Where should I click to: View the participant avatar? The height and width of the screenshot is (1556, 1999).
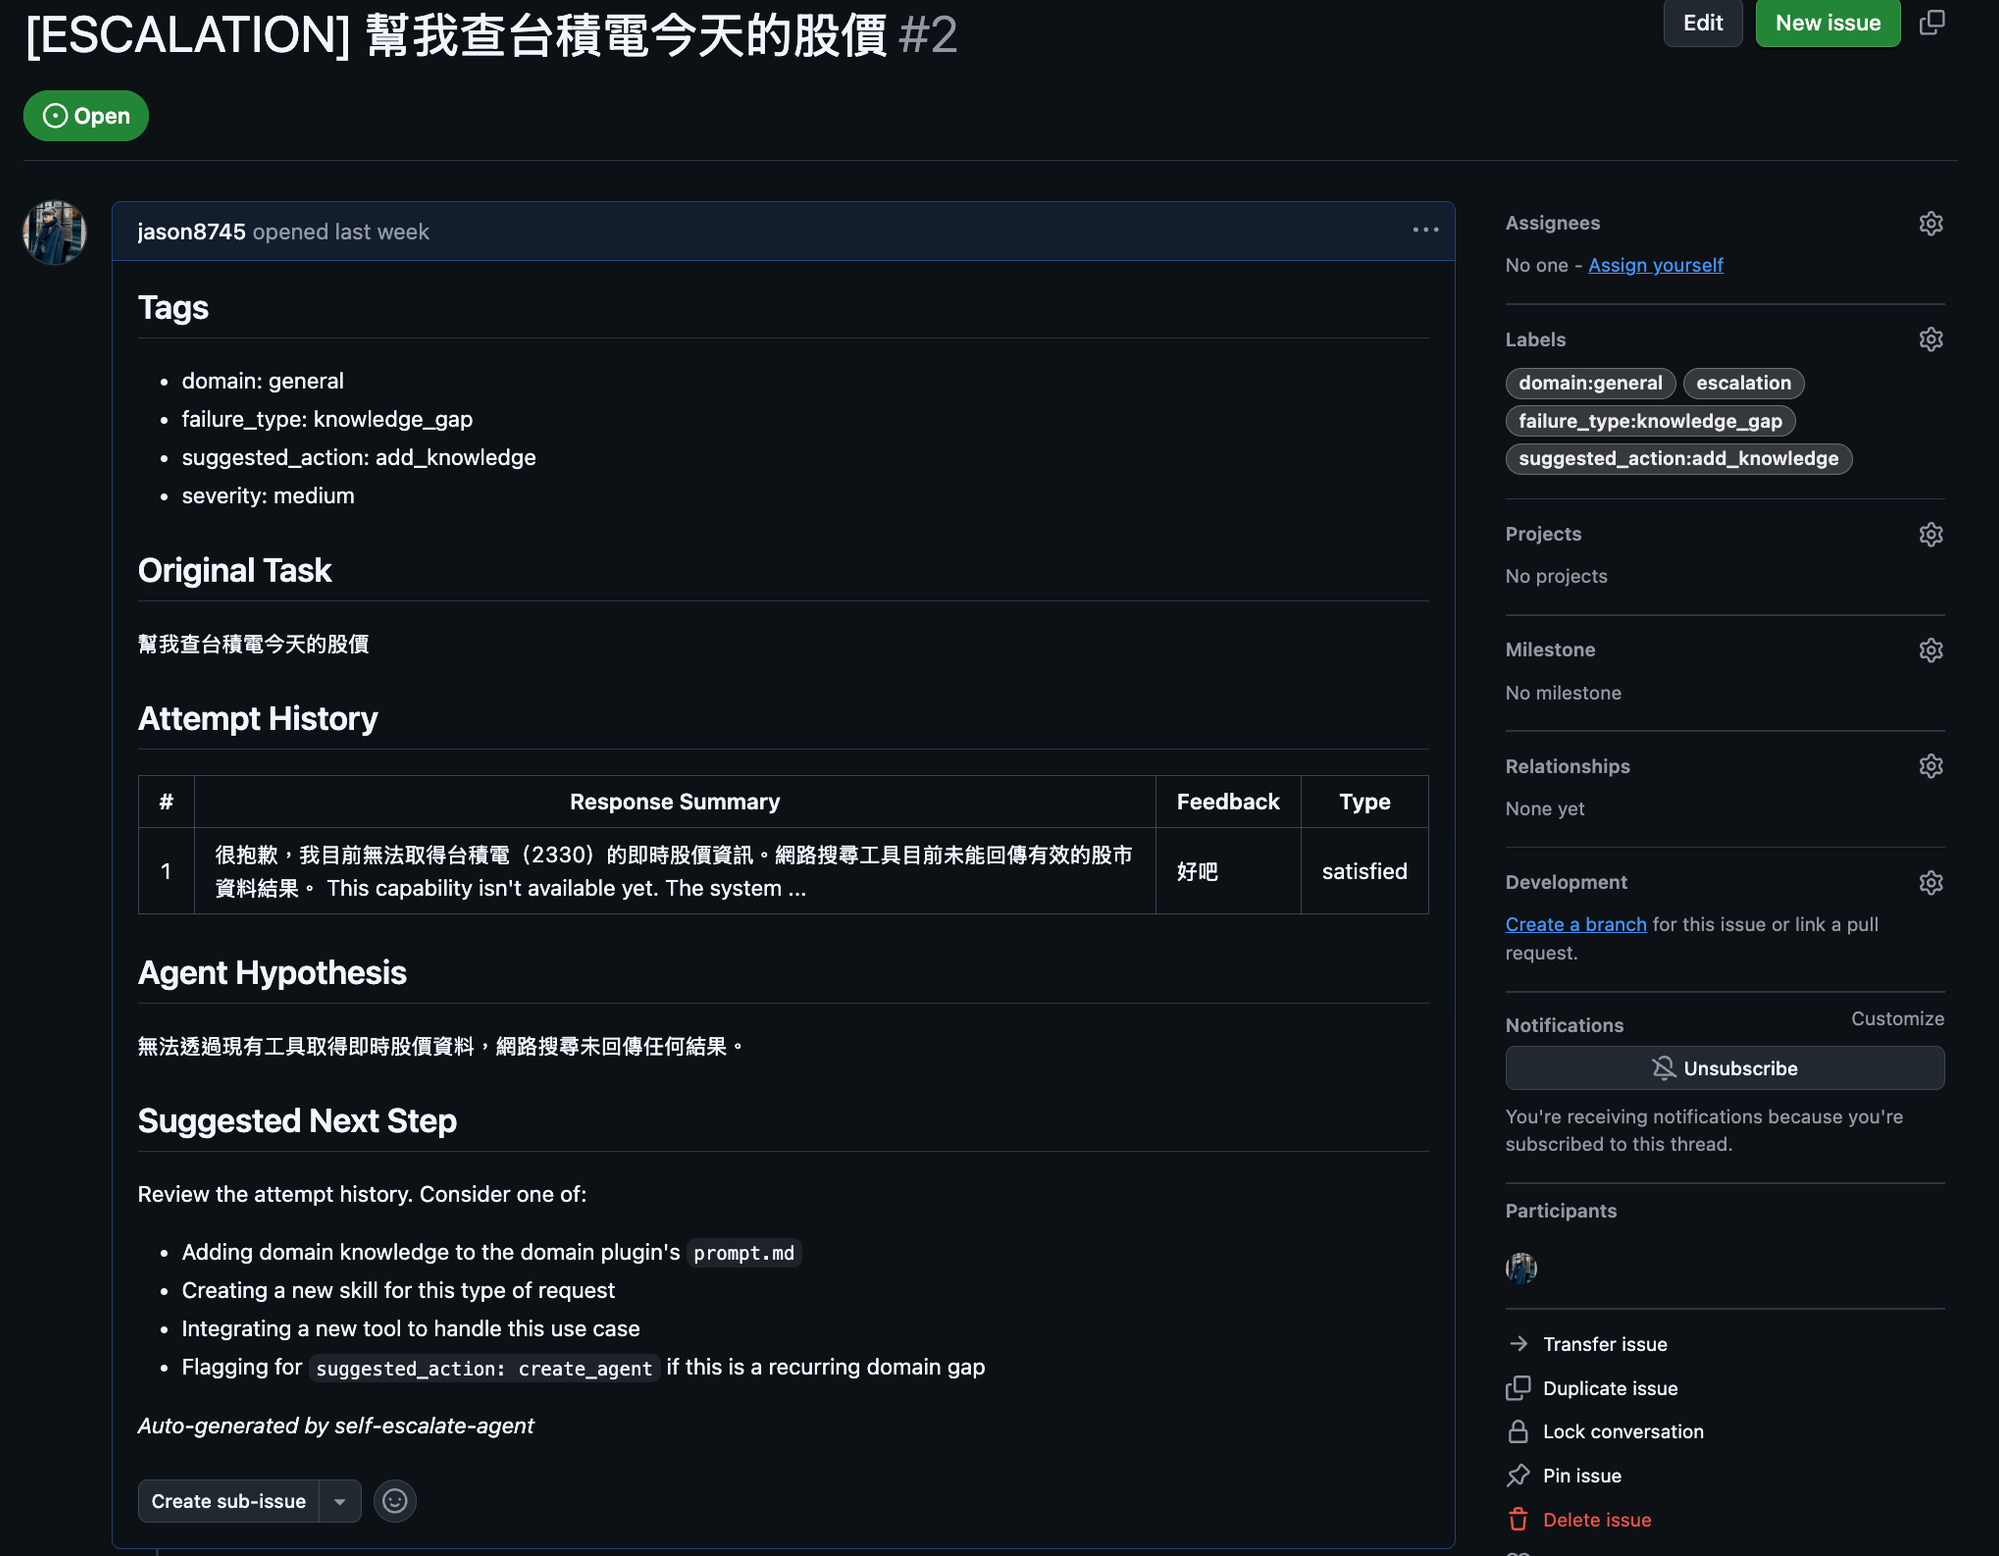(1521, 1268)
